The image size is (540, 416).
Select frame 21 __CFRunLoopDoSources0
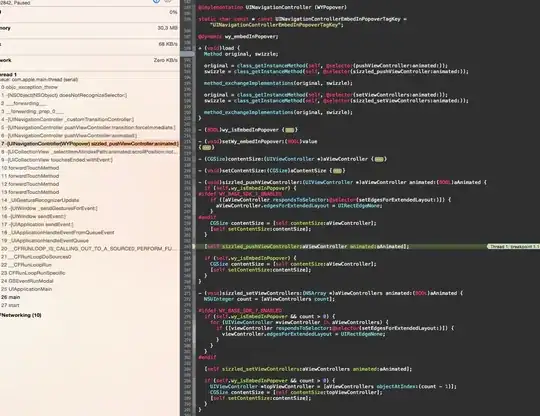click(x=36, y=257)
